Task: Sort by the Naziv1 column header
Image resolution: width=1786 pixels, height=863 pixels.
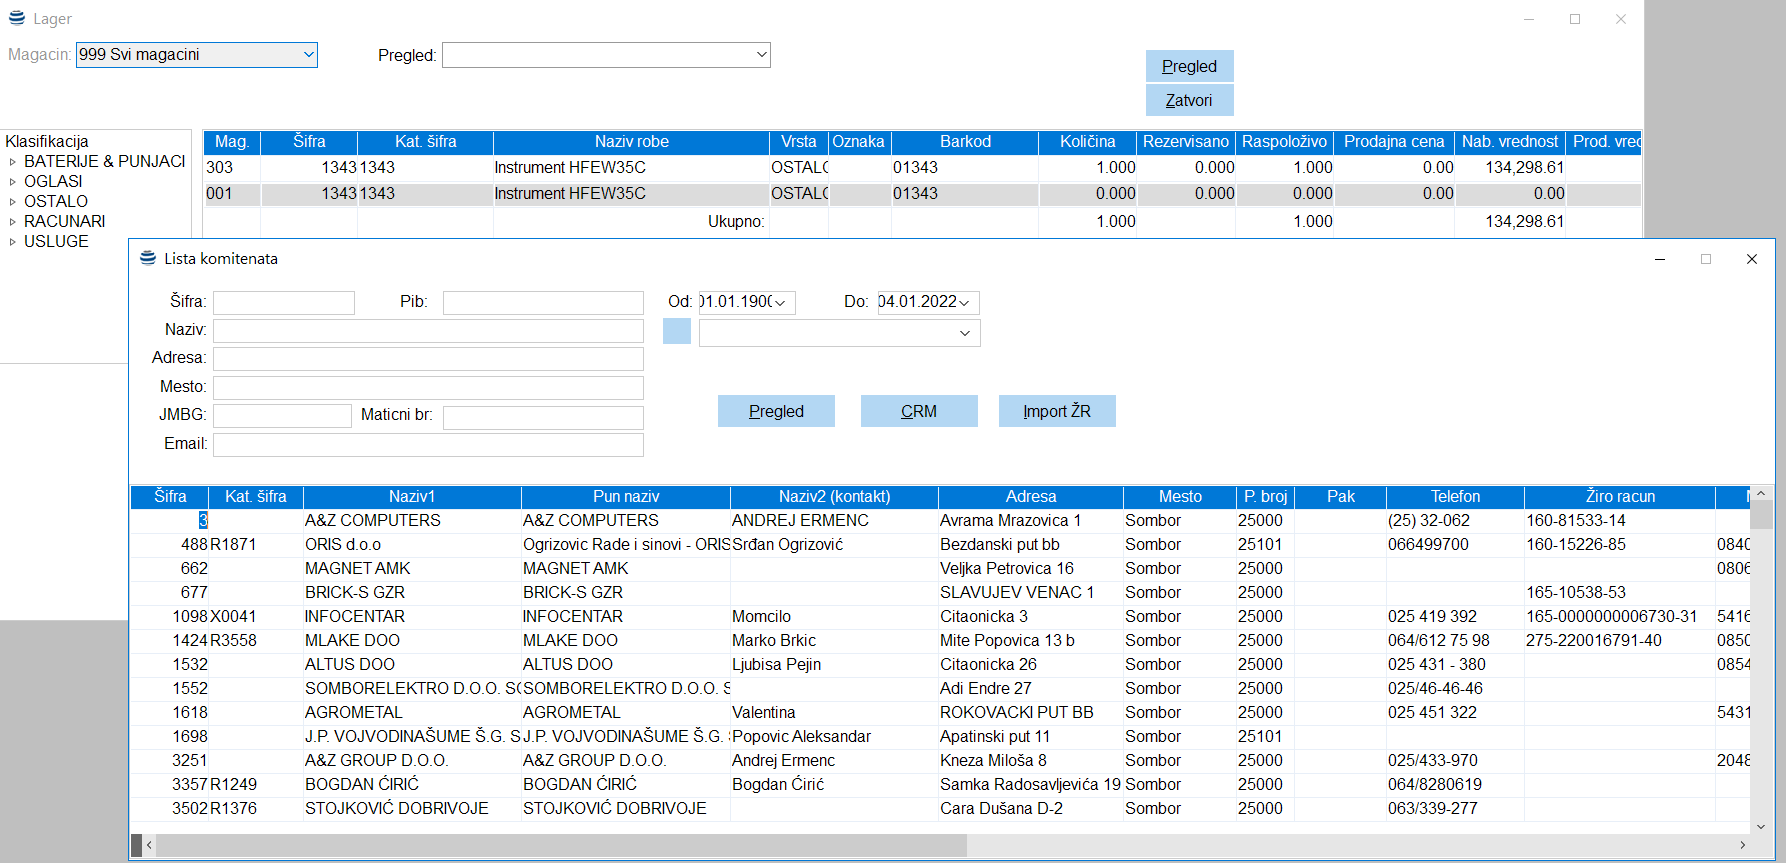Action: (x=411, y=497)
